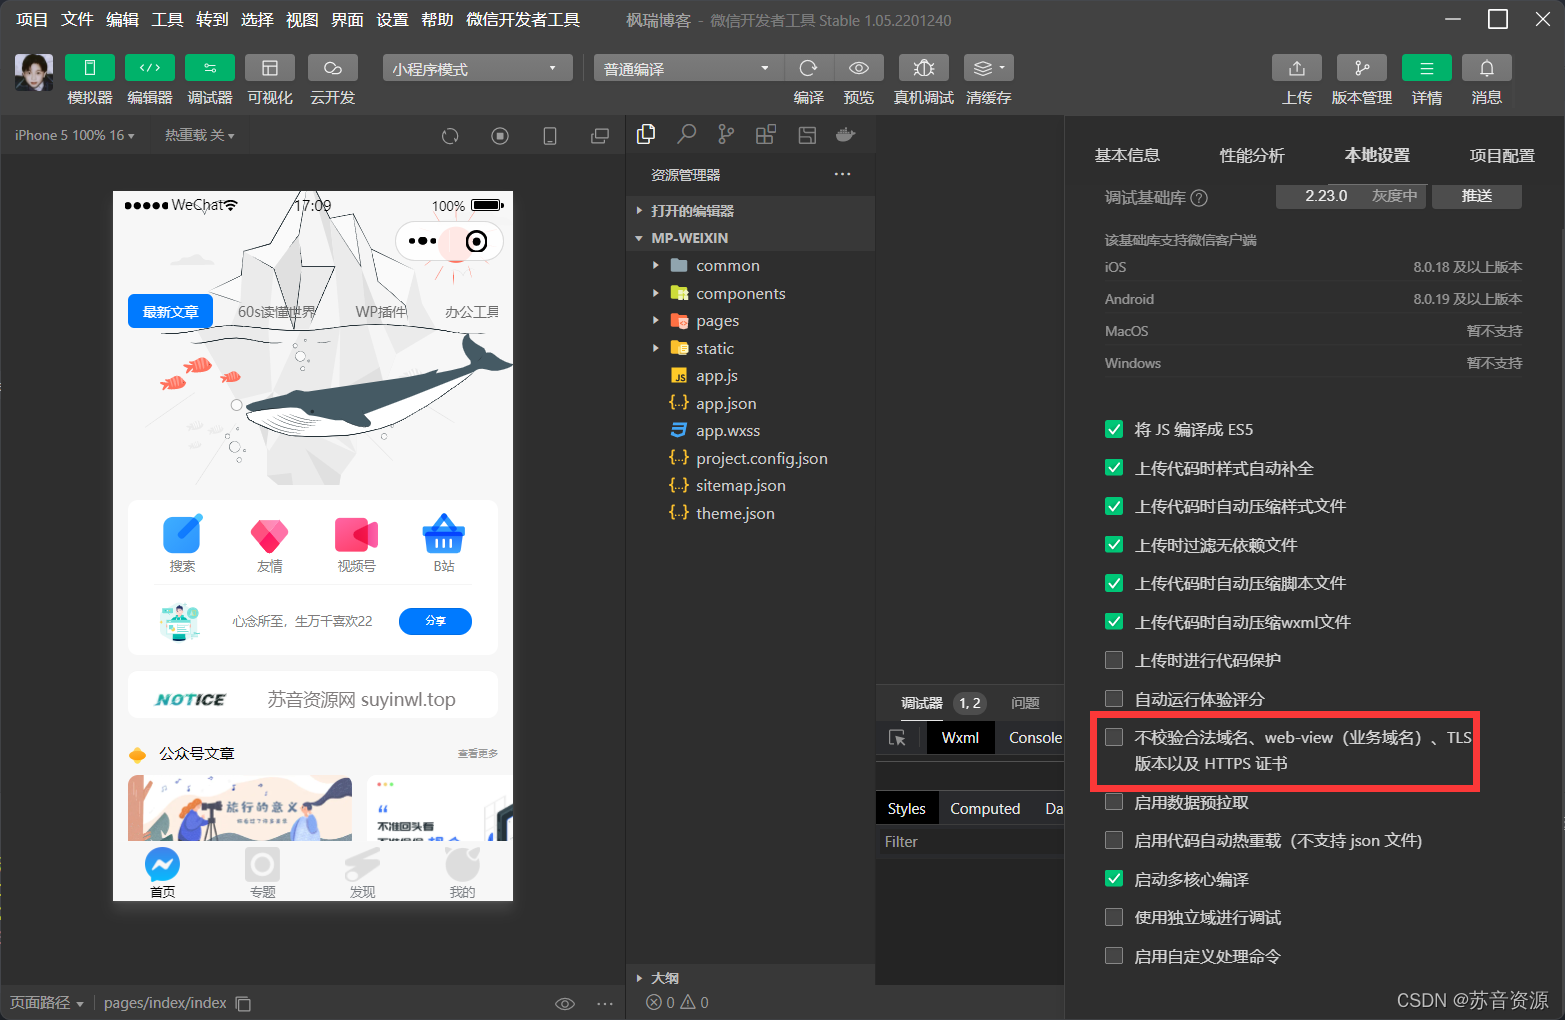Screen dimensions: 1565x1020
Task: Open the 2.23.0 debug base library selector
Action: point(1350,196)
